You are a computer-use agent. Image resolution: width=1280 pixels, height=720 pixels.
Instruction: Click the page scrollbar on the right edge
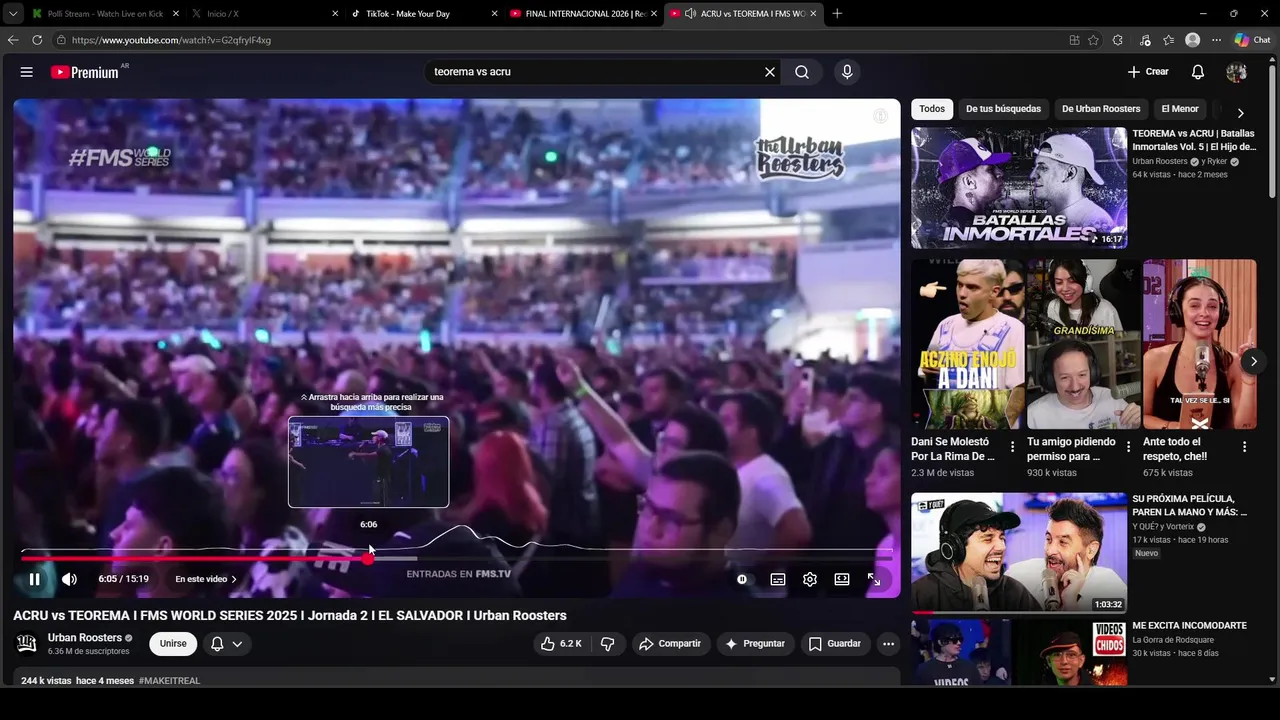click(x=1272, y=130)
